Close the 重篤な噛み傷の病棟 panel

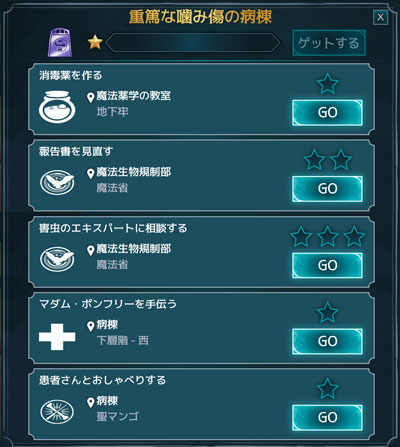(380, 17)
